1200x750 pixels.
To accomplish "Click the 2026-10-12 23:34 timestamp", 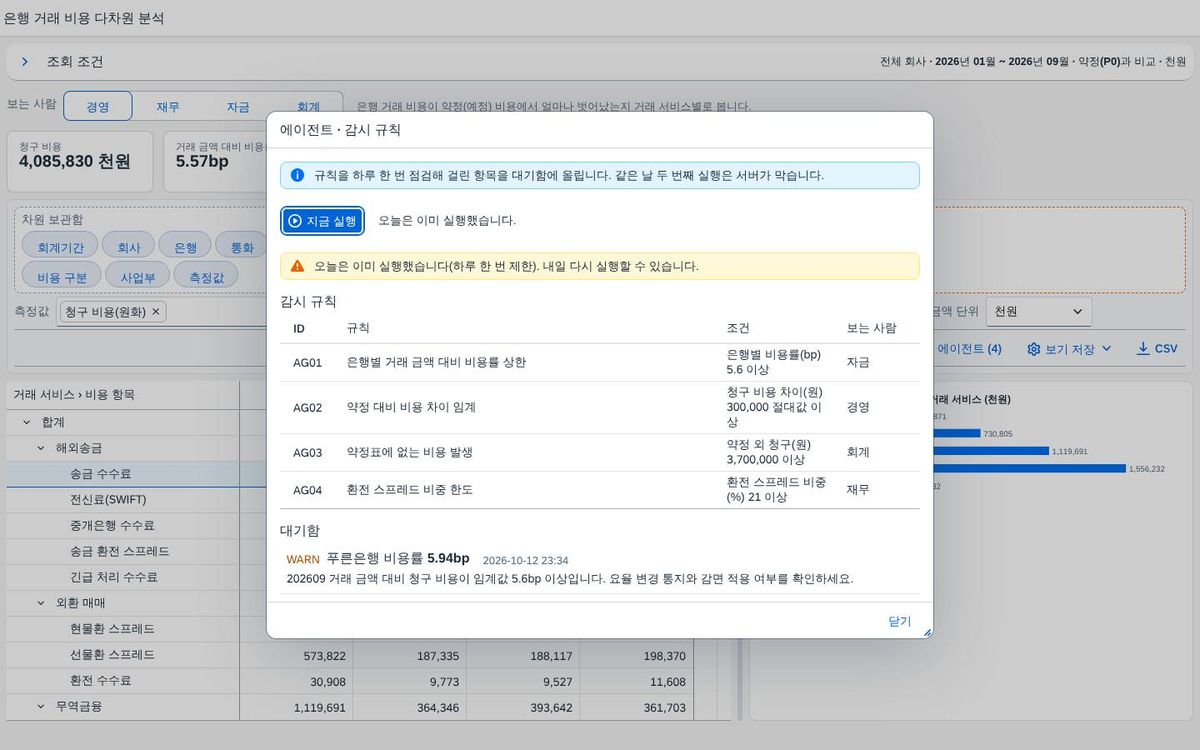I will point(525,560).
